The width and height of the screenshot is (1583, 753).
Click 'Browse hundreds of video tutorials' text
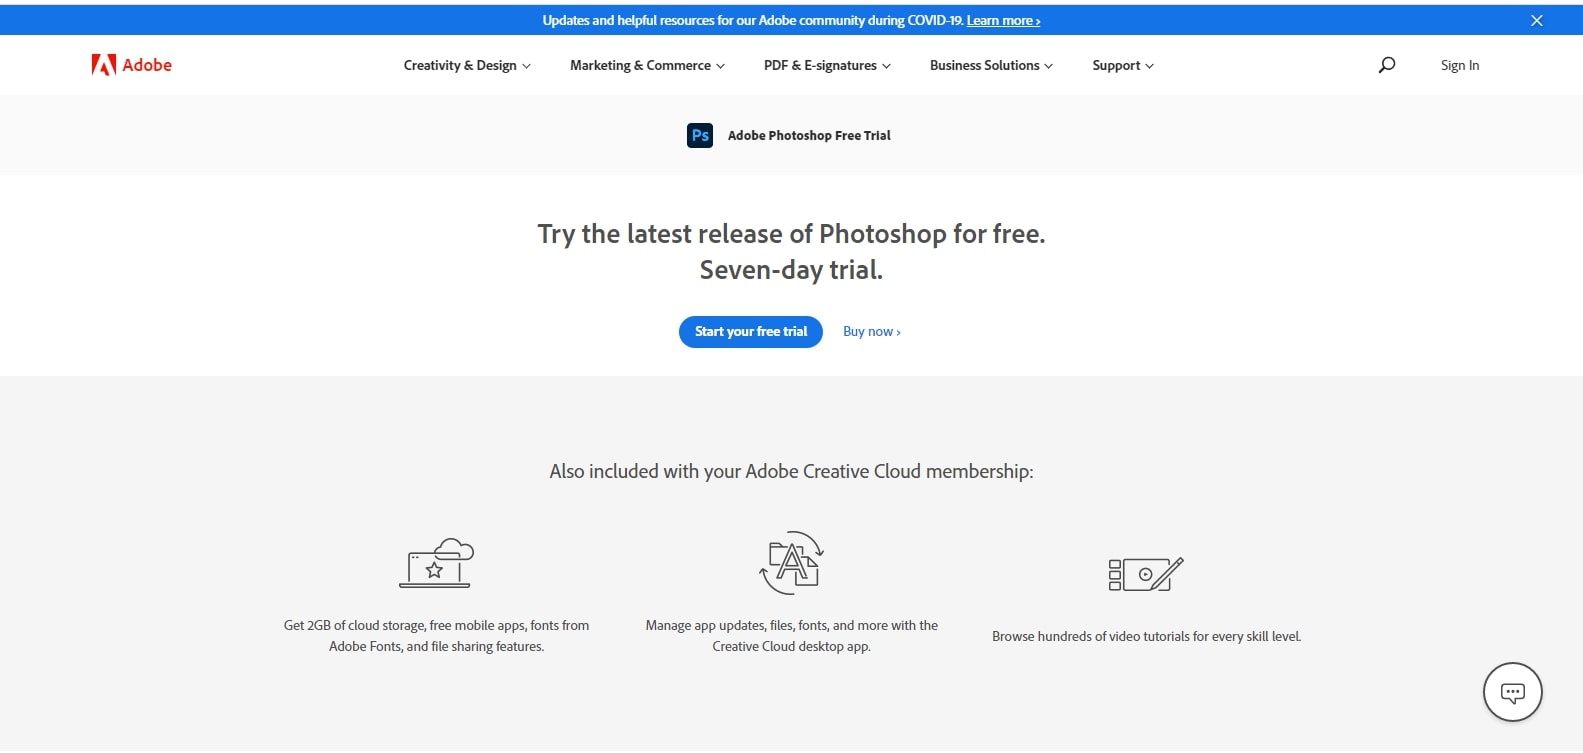(1146, 636)
